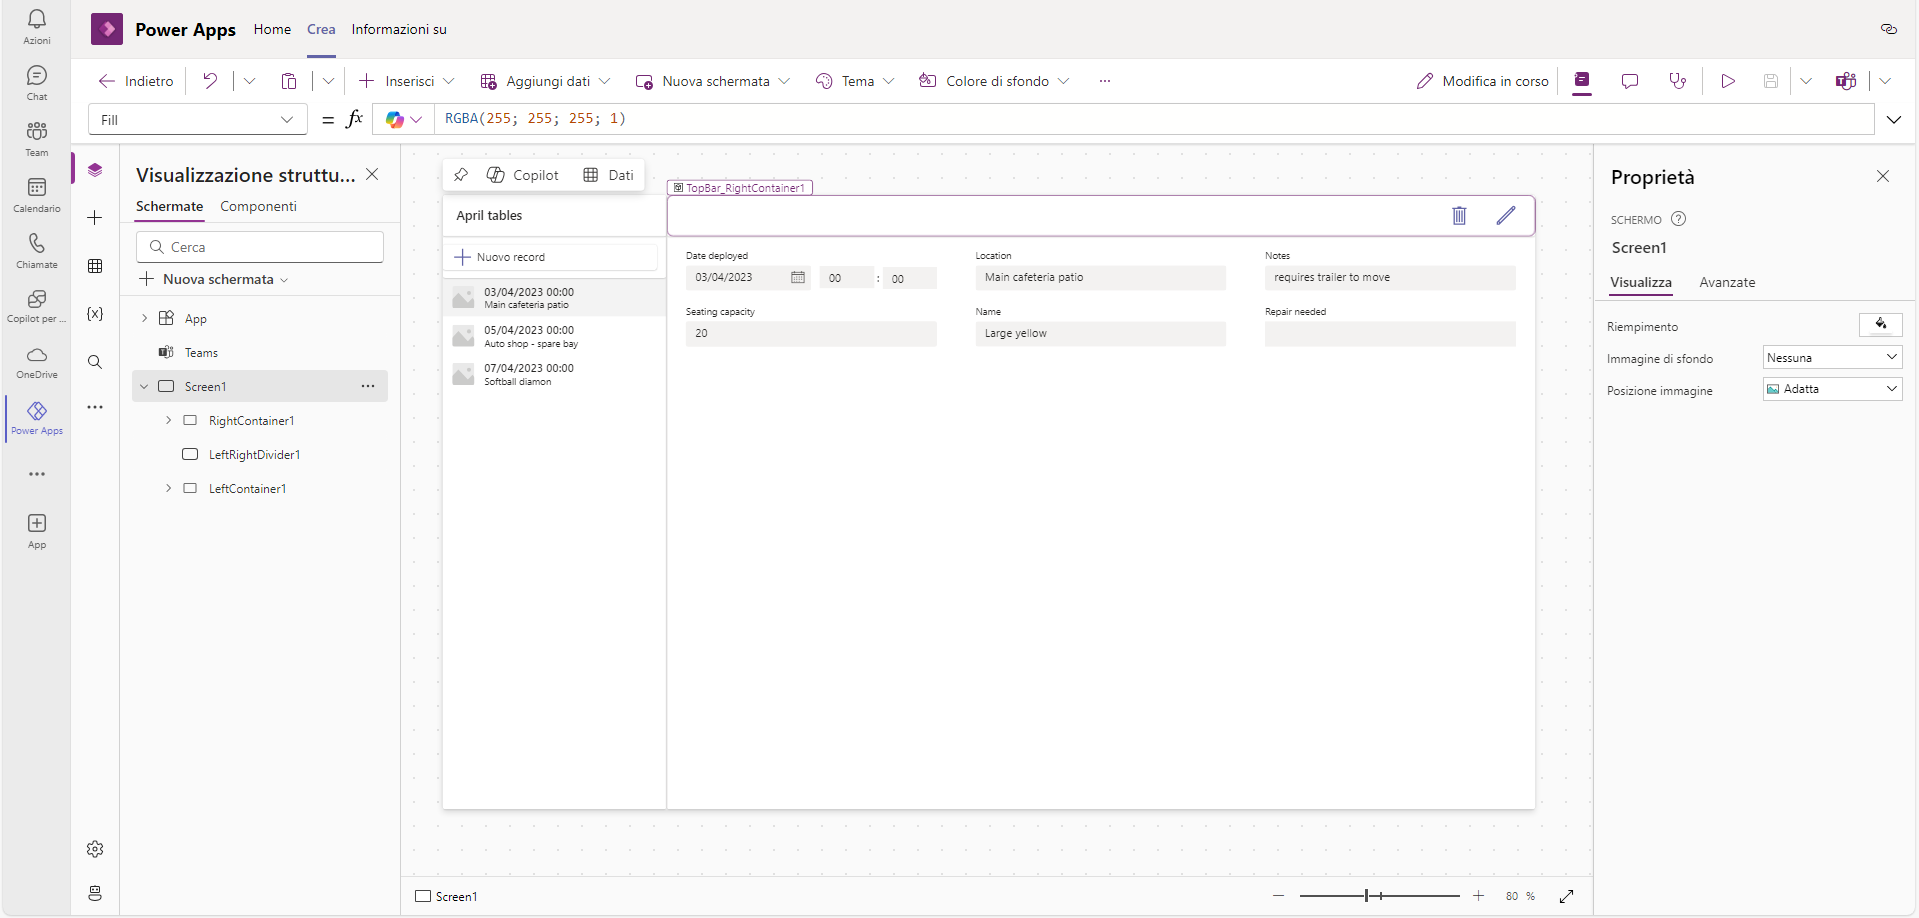Click the insert plus icon in left rail
The width and height of the screenshot is (1919, 918).
(x=95, y=218)
